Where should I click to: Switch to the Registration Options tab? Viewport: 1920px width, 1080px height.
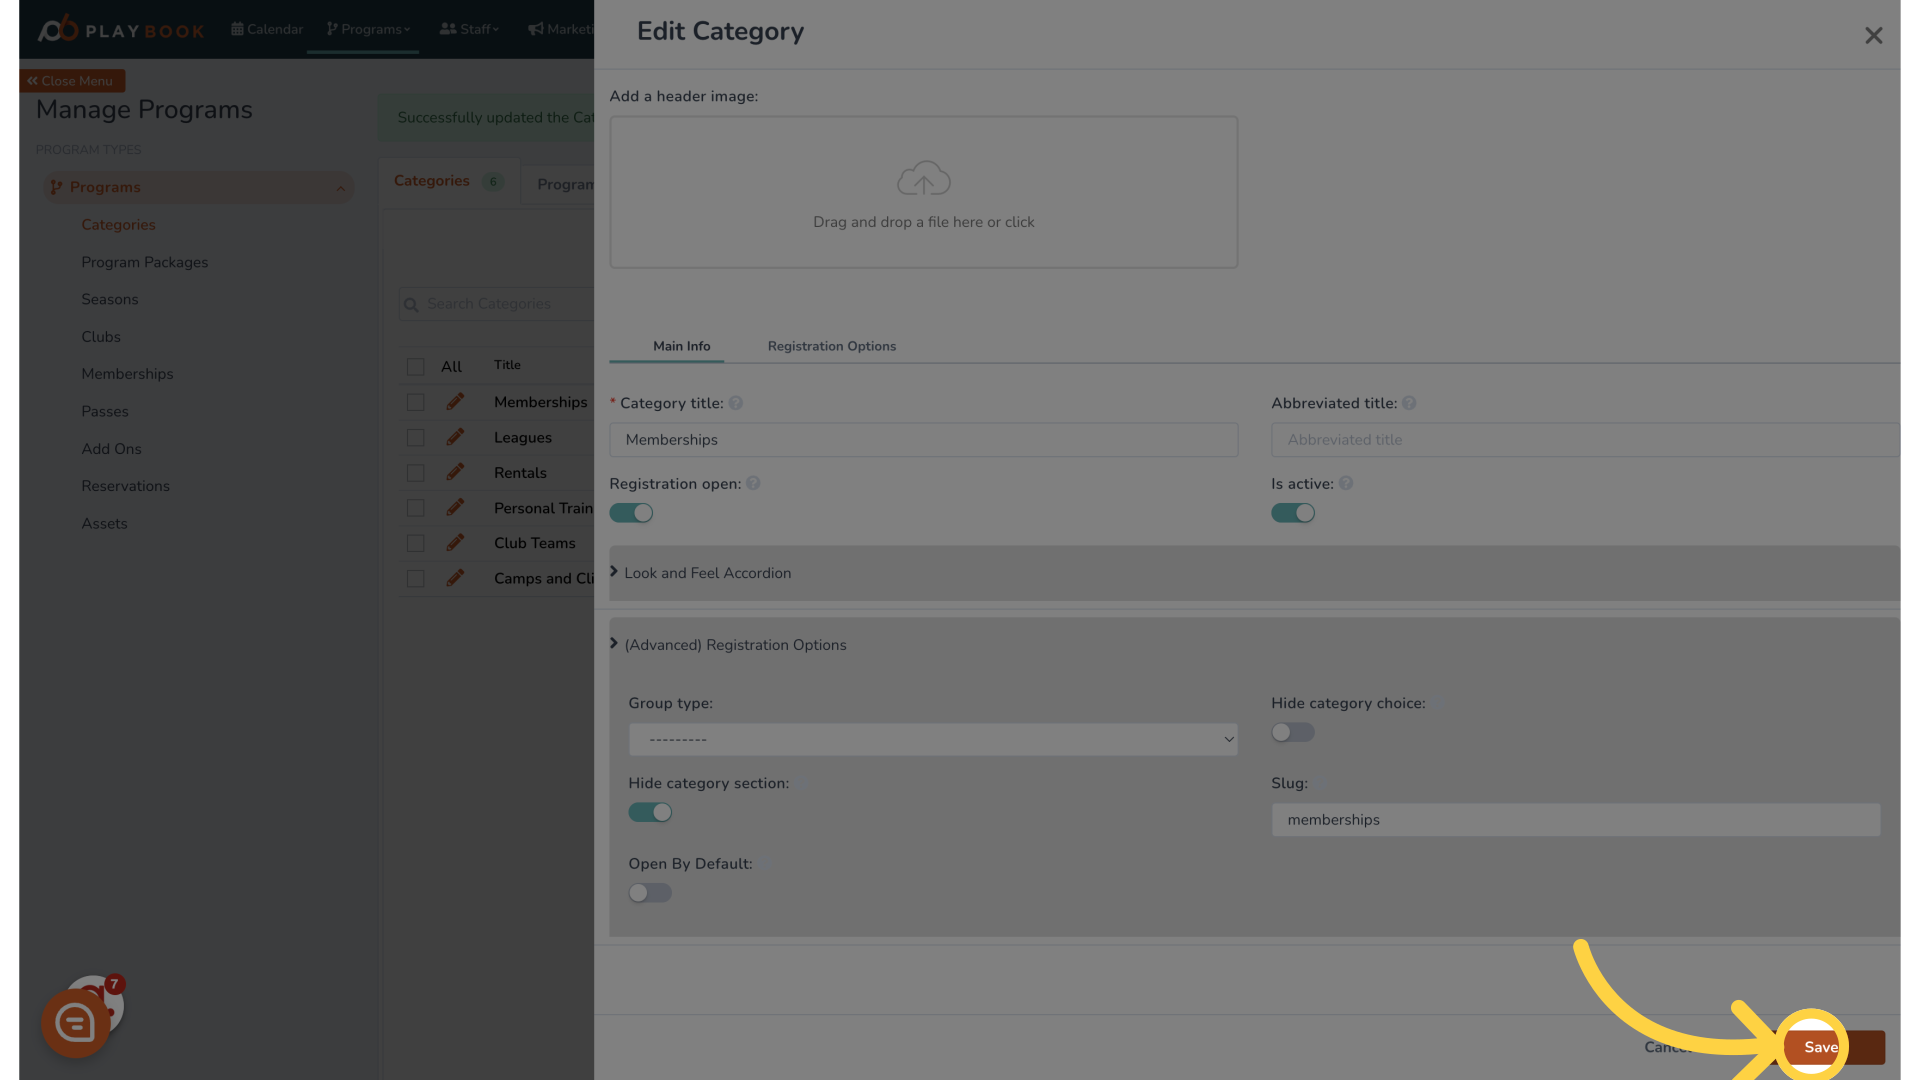pos(831,345)
